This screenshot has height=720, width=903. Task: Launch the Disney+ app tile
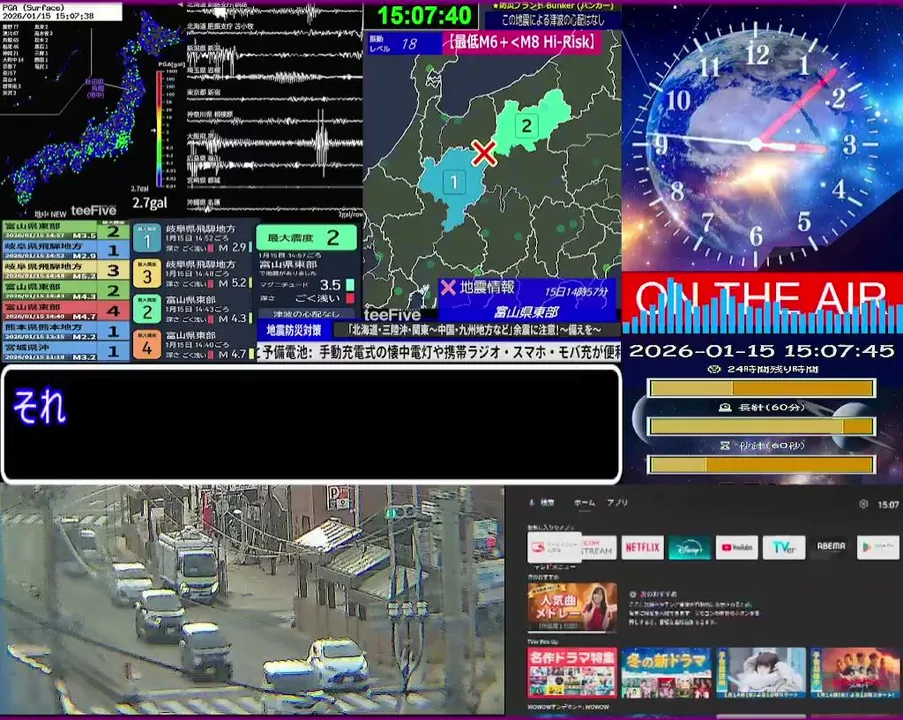tap(689, 547)
